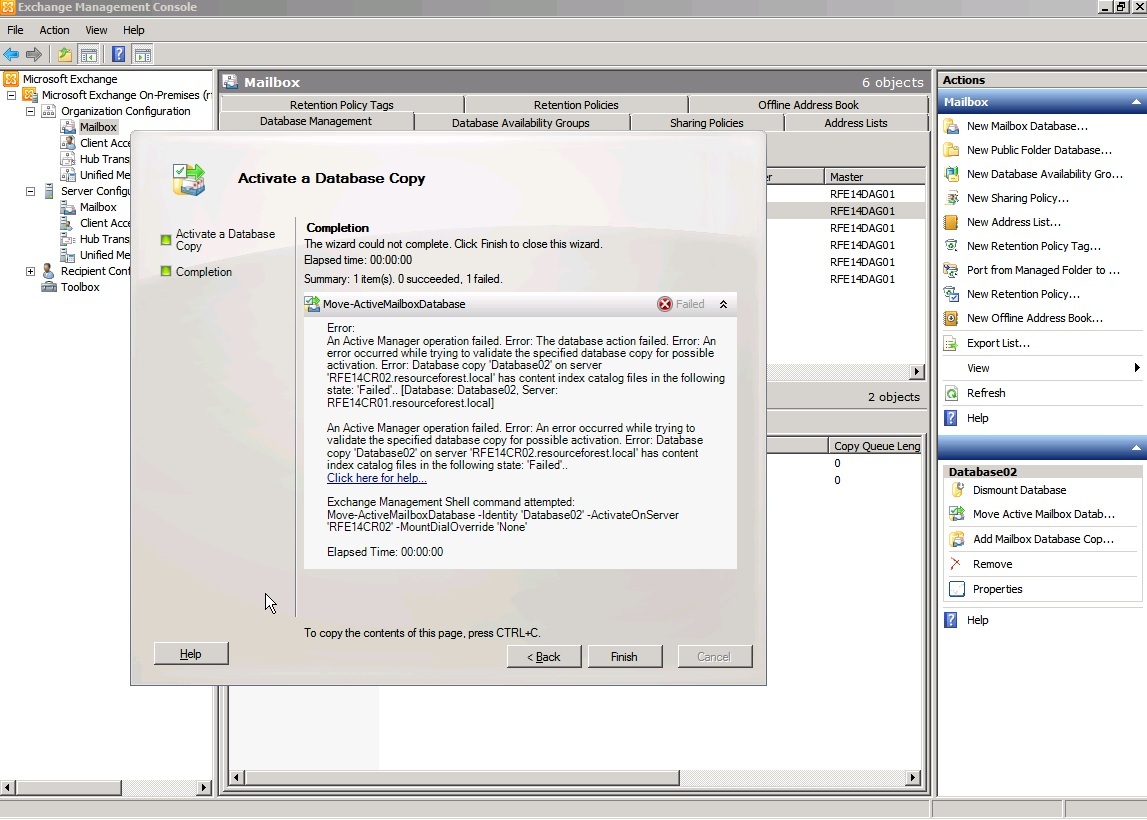Click the New Public Folder Database icon
The height and width of the screenshot is (820, 1147).
click(x=951, y=150)
